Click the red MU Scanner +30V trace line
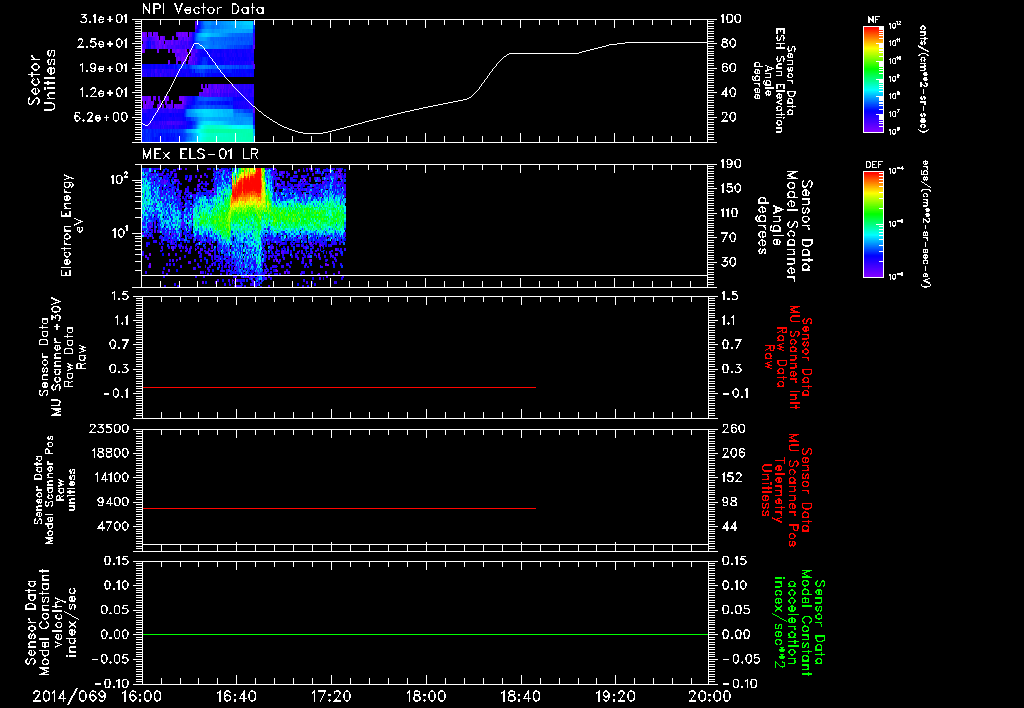The height and width of the screenshot is (708, 1024). [339, 387]
